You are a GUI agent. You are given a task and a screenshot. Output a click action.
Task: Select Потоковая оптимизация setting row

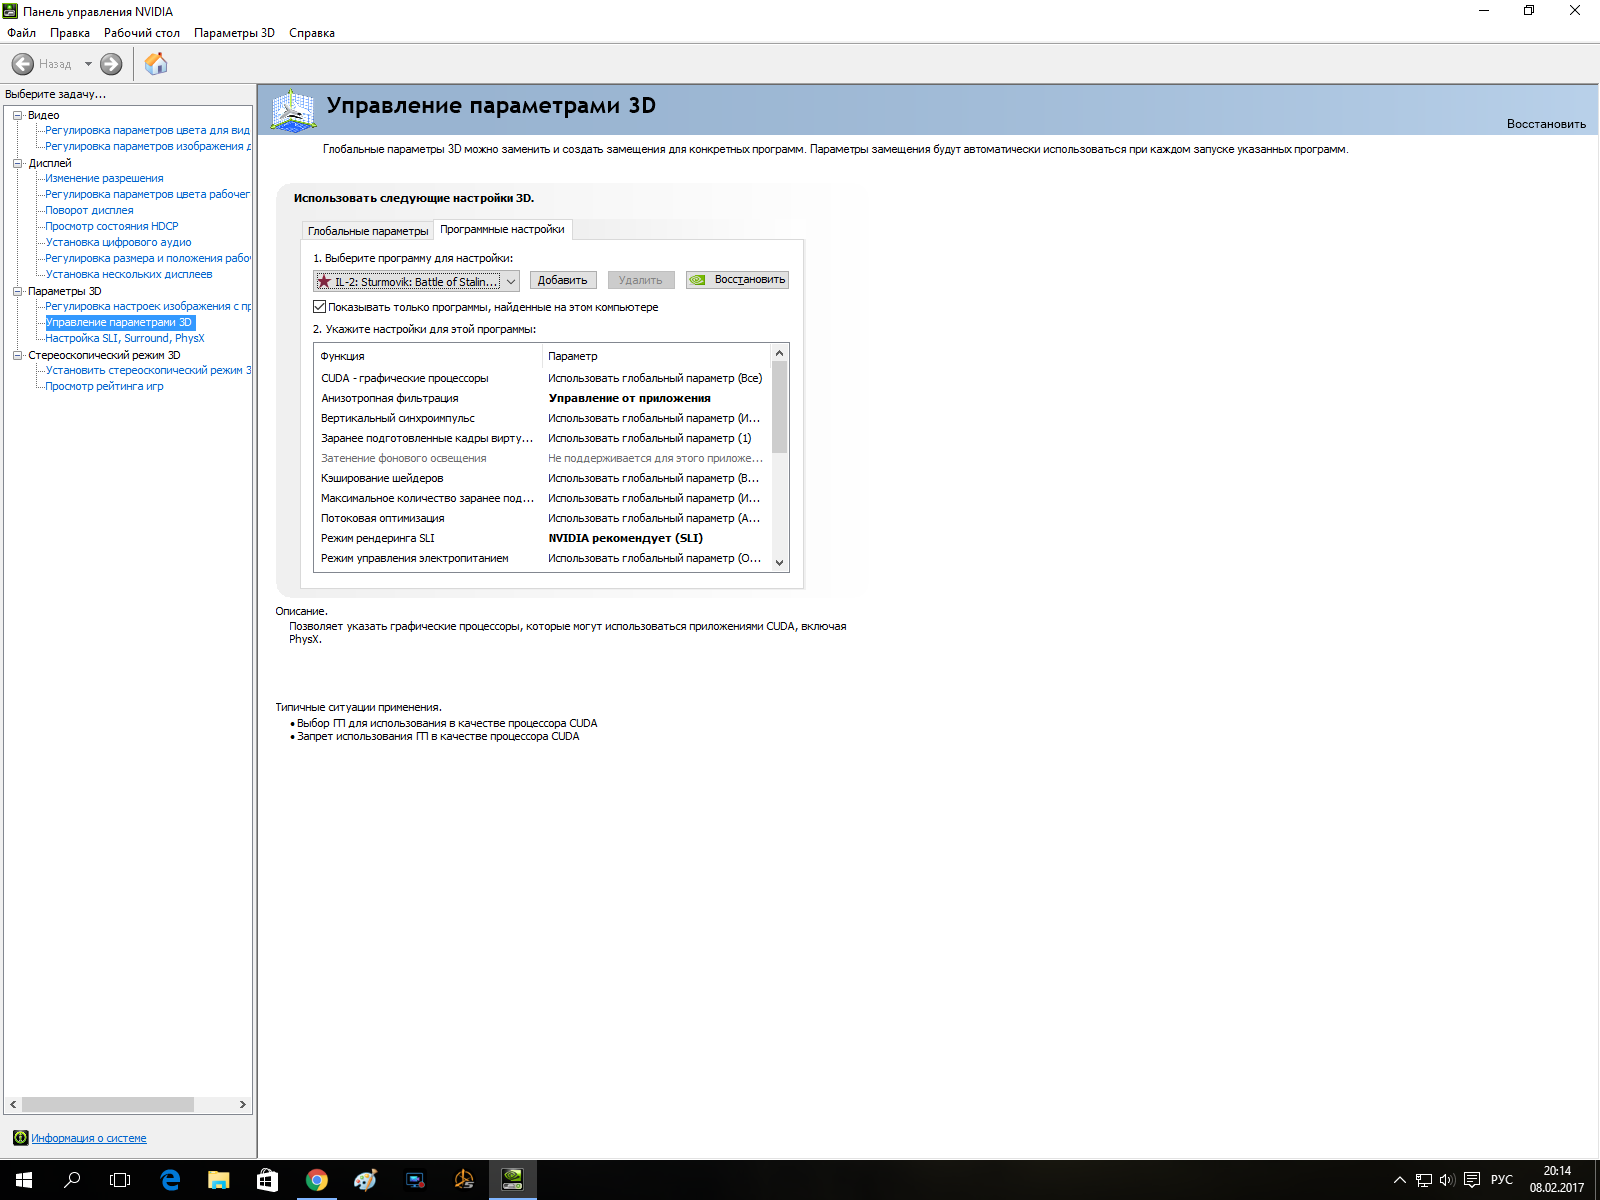[x=543, y=518]
